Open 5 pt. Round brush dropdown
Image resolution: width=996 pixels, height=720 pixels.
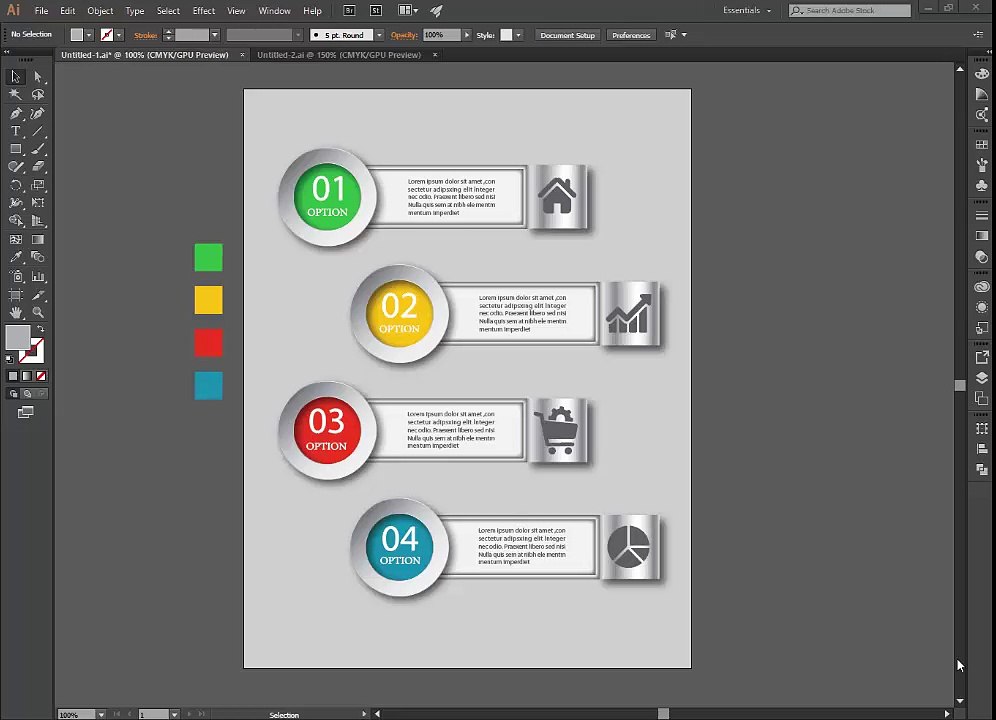pyautogui.click(x=379, y=35)
